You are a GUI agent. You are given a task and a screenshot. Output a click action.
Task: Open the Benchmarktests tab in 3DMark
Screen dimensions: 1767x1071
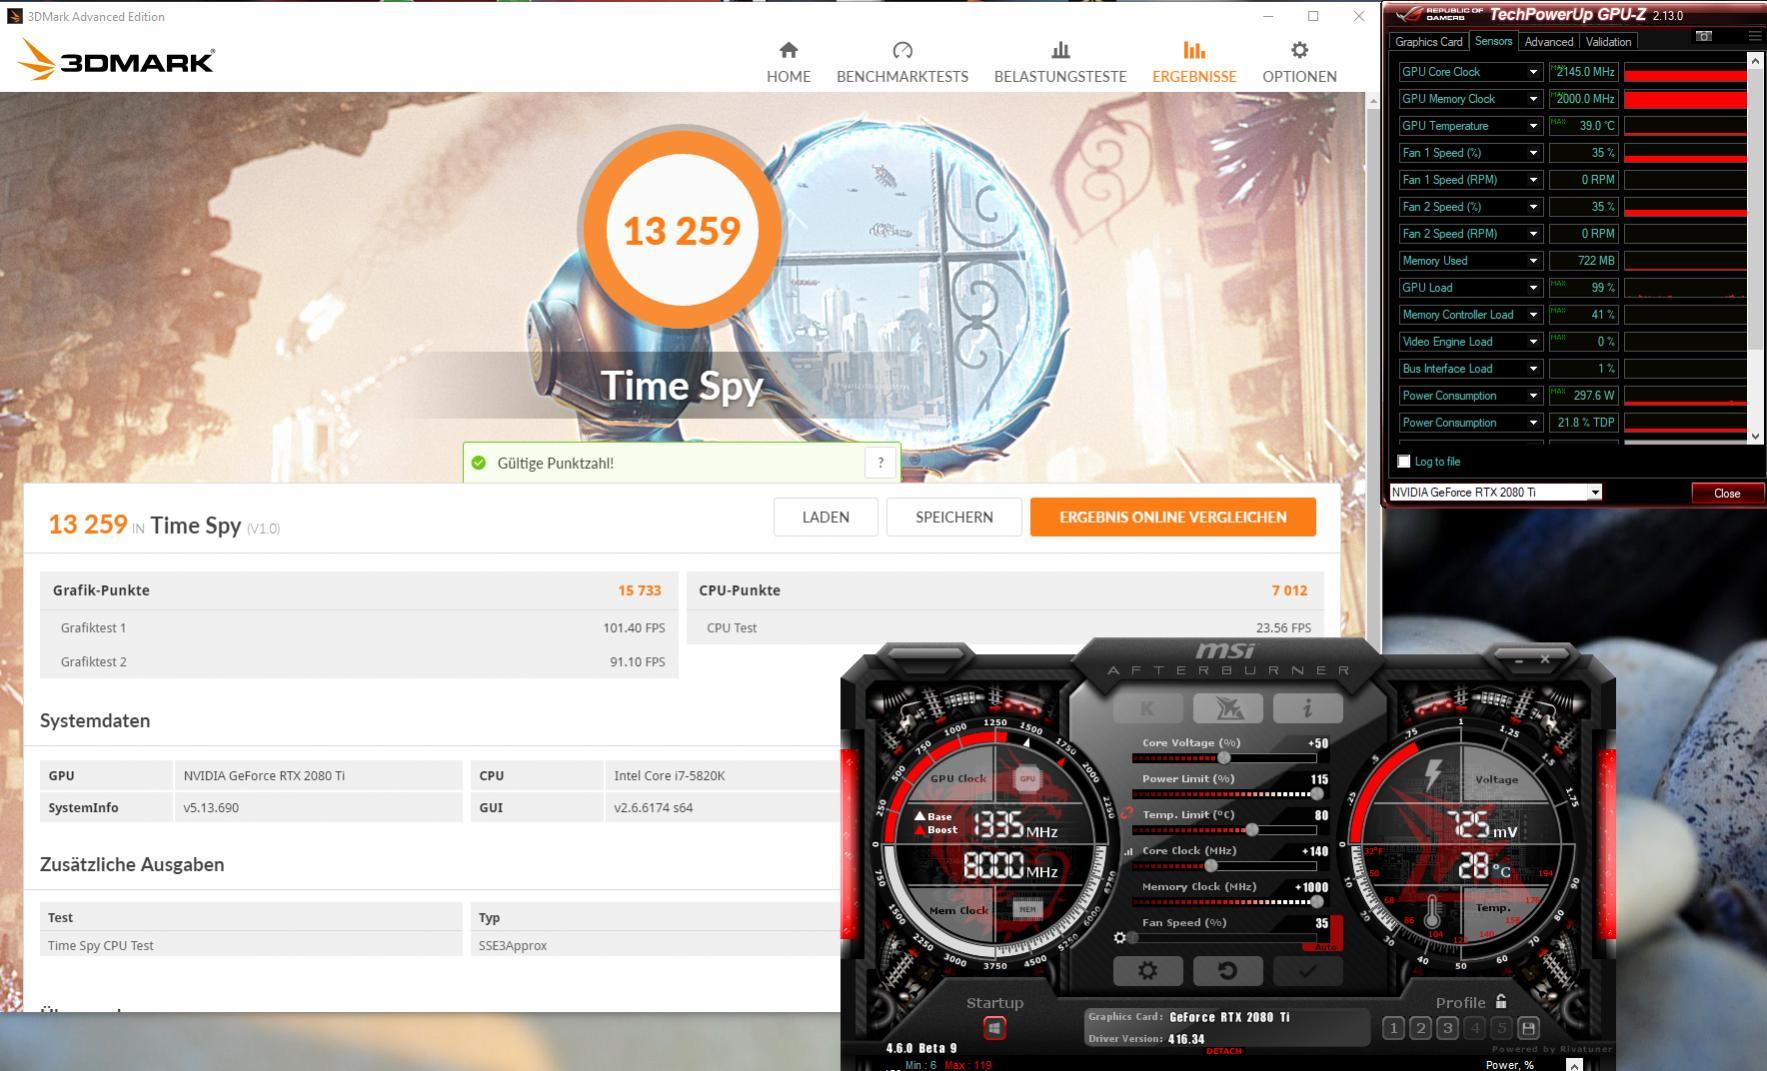pyautogui.click(x=902, y=62)
